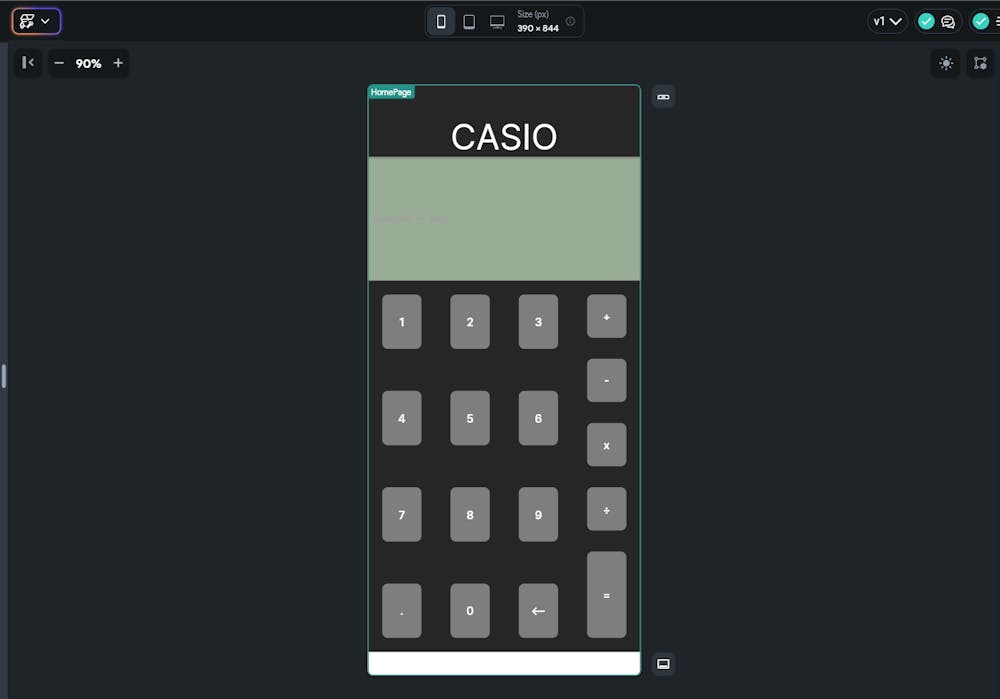Click the rightmost green checkmark icon

click(x=980, y=22)
